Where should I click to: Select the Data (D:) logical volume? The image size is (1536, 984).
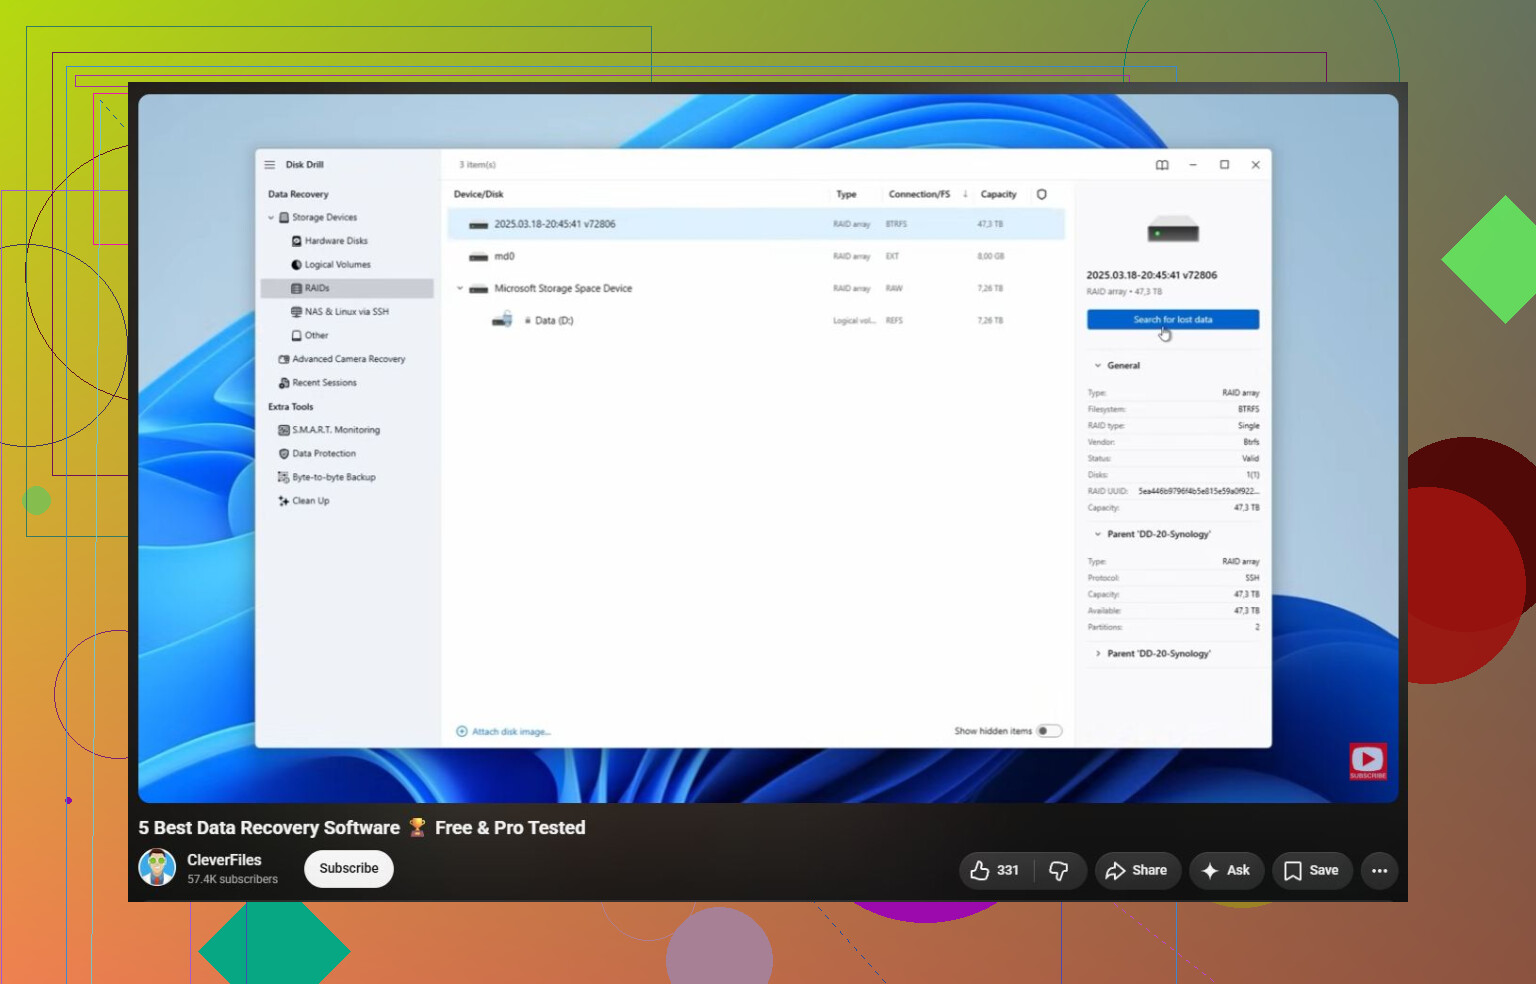point(757,321)
